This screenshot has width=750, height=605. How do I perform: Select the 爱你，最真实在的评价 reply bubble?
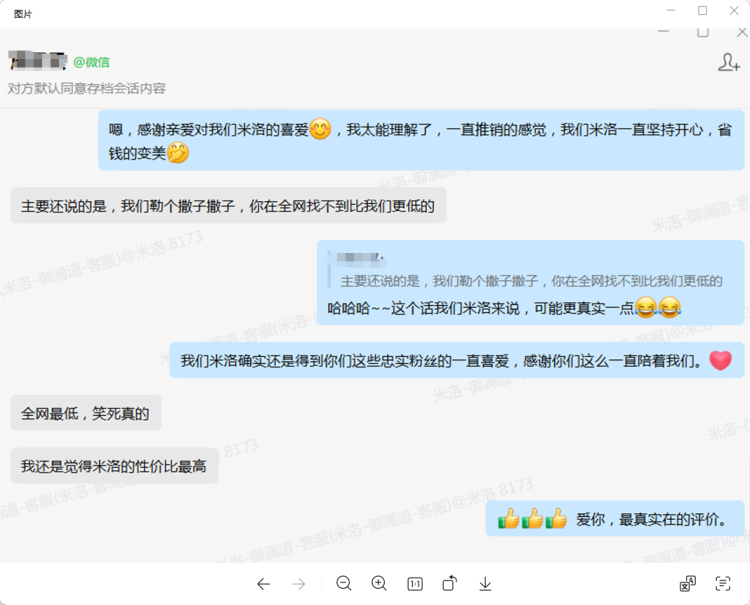point(615,519)
